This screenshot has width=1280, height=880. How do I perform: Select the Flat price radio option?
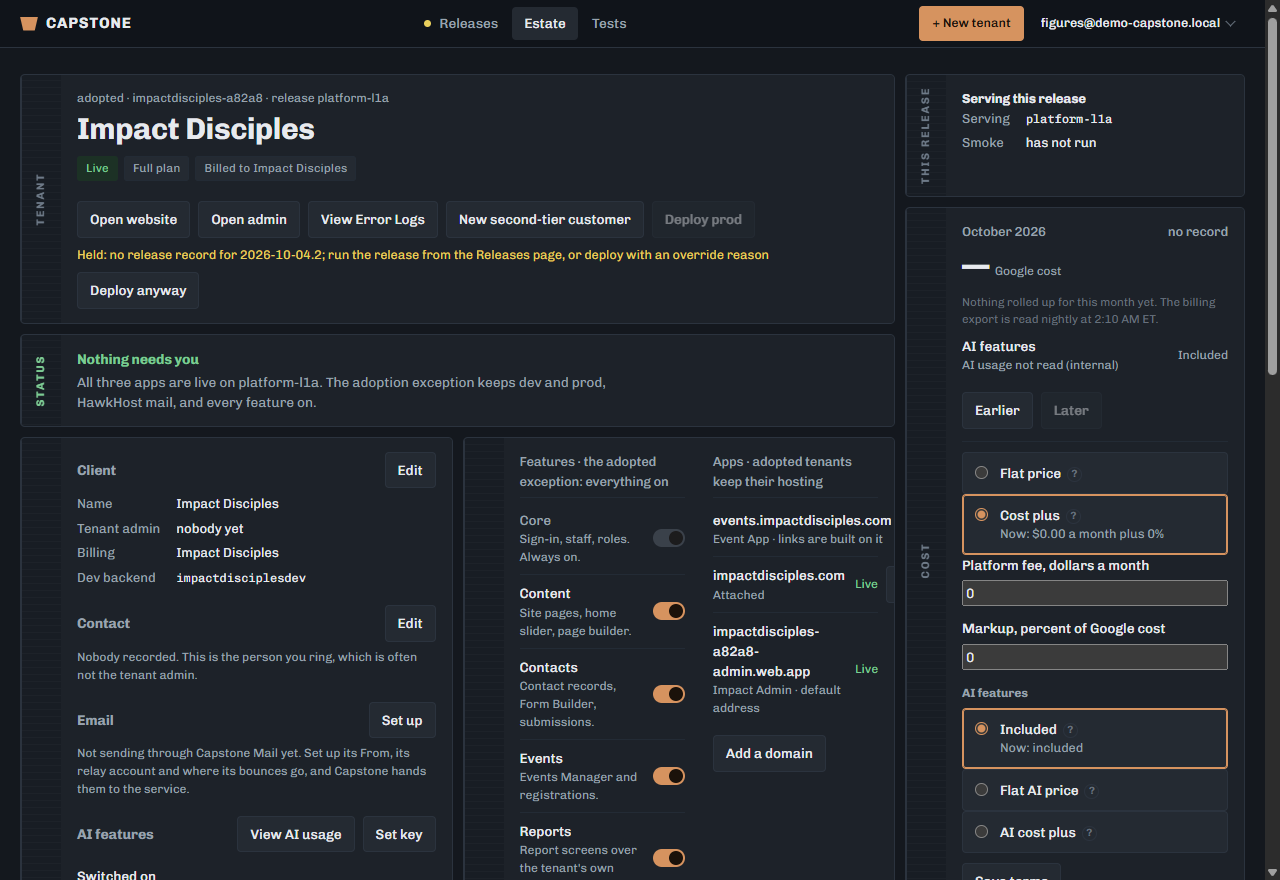pyautogui.click(x=981, y=473)
